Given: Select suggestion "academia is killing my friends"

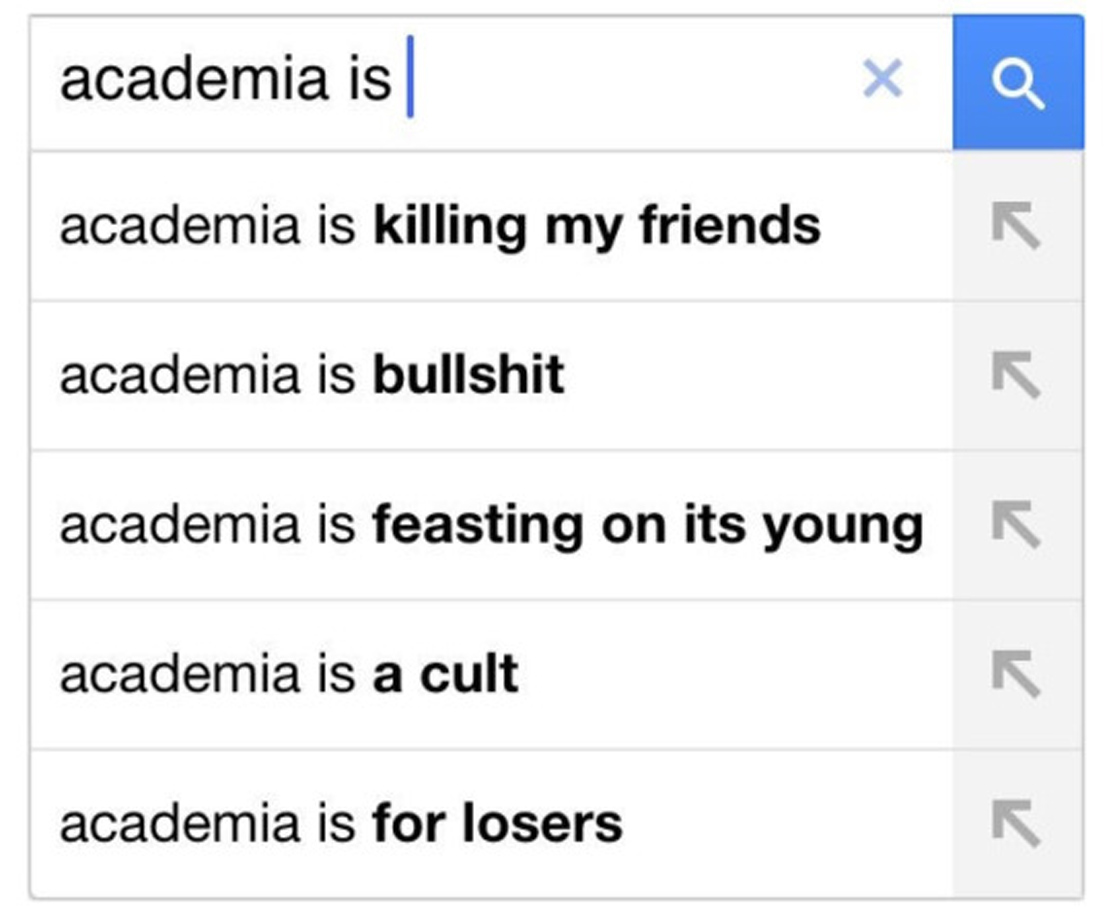Looking at the screenshot, I should [440, 226].
